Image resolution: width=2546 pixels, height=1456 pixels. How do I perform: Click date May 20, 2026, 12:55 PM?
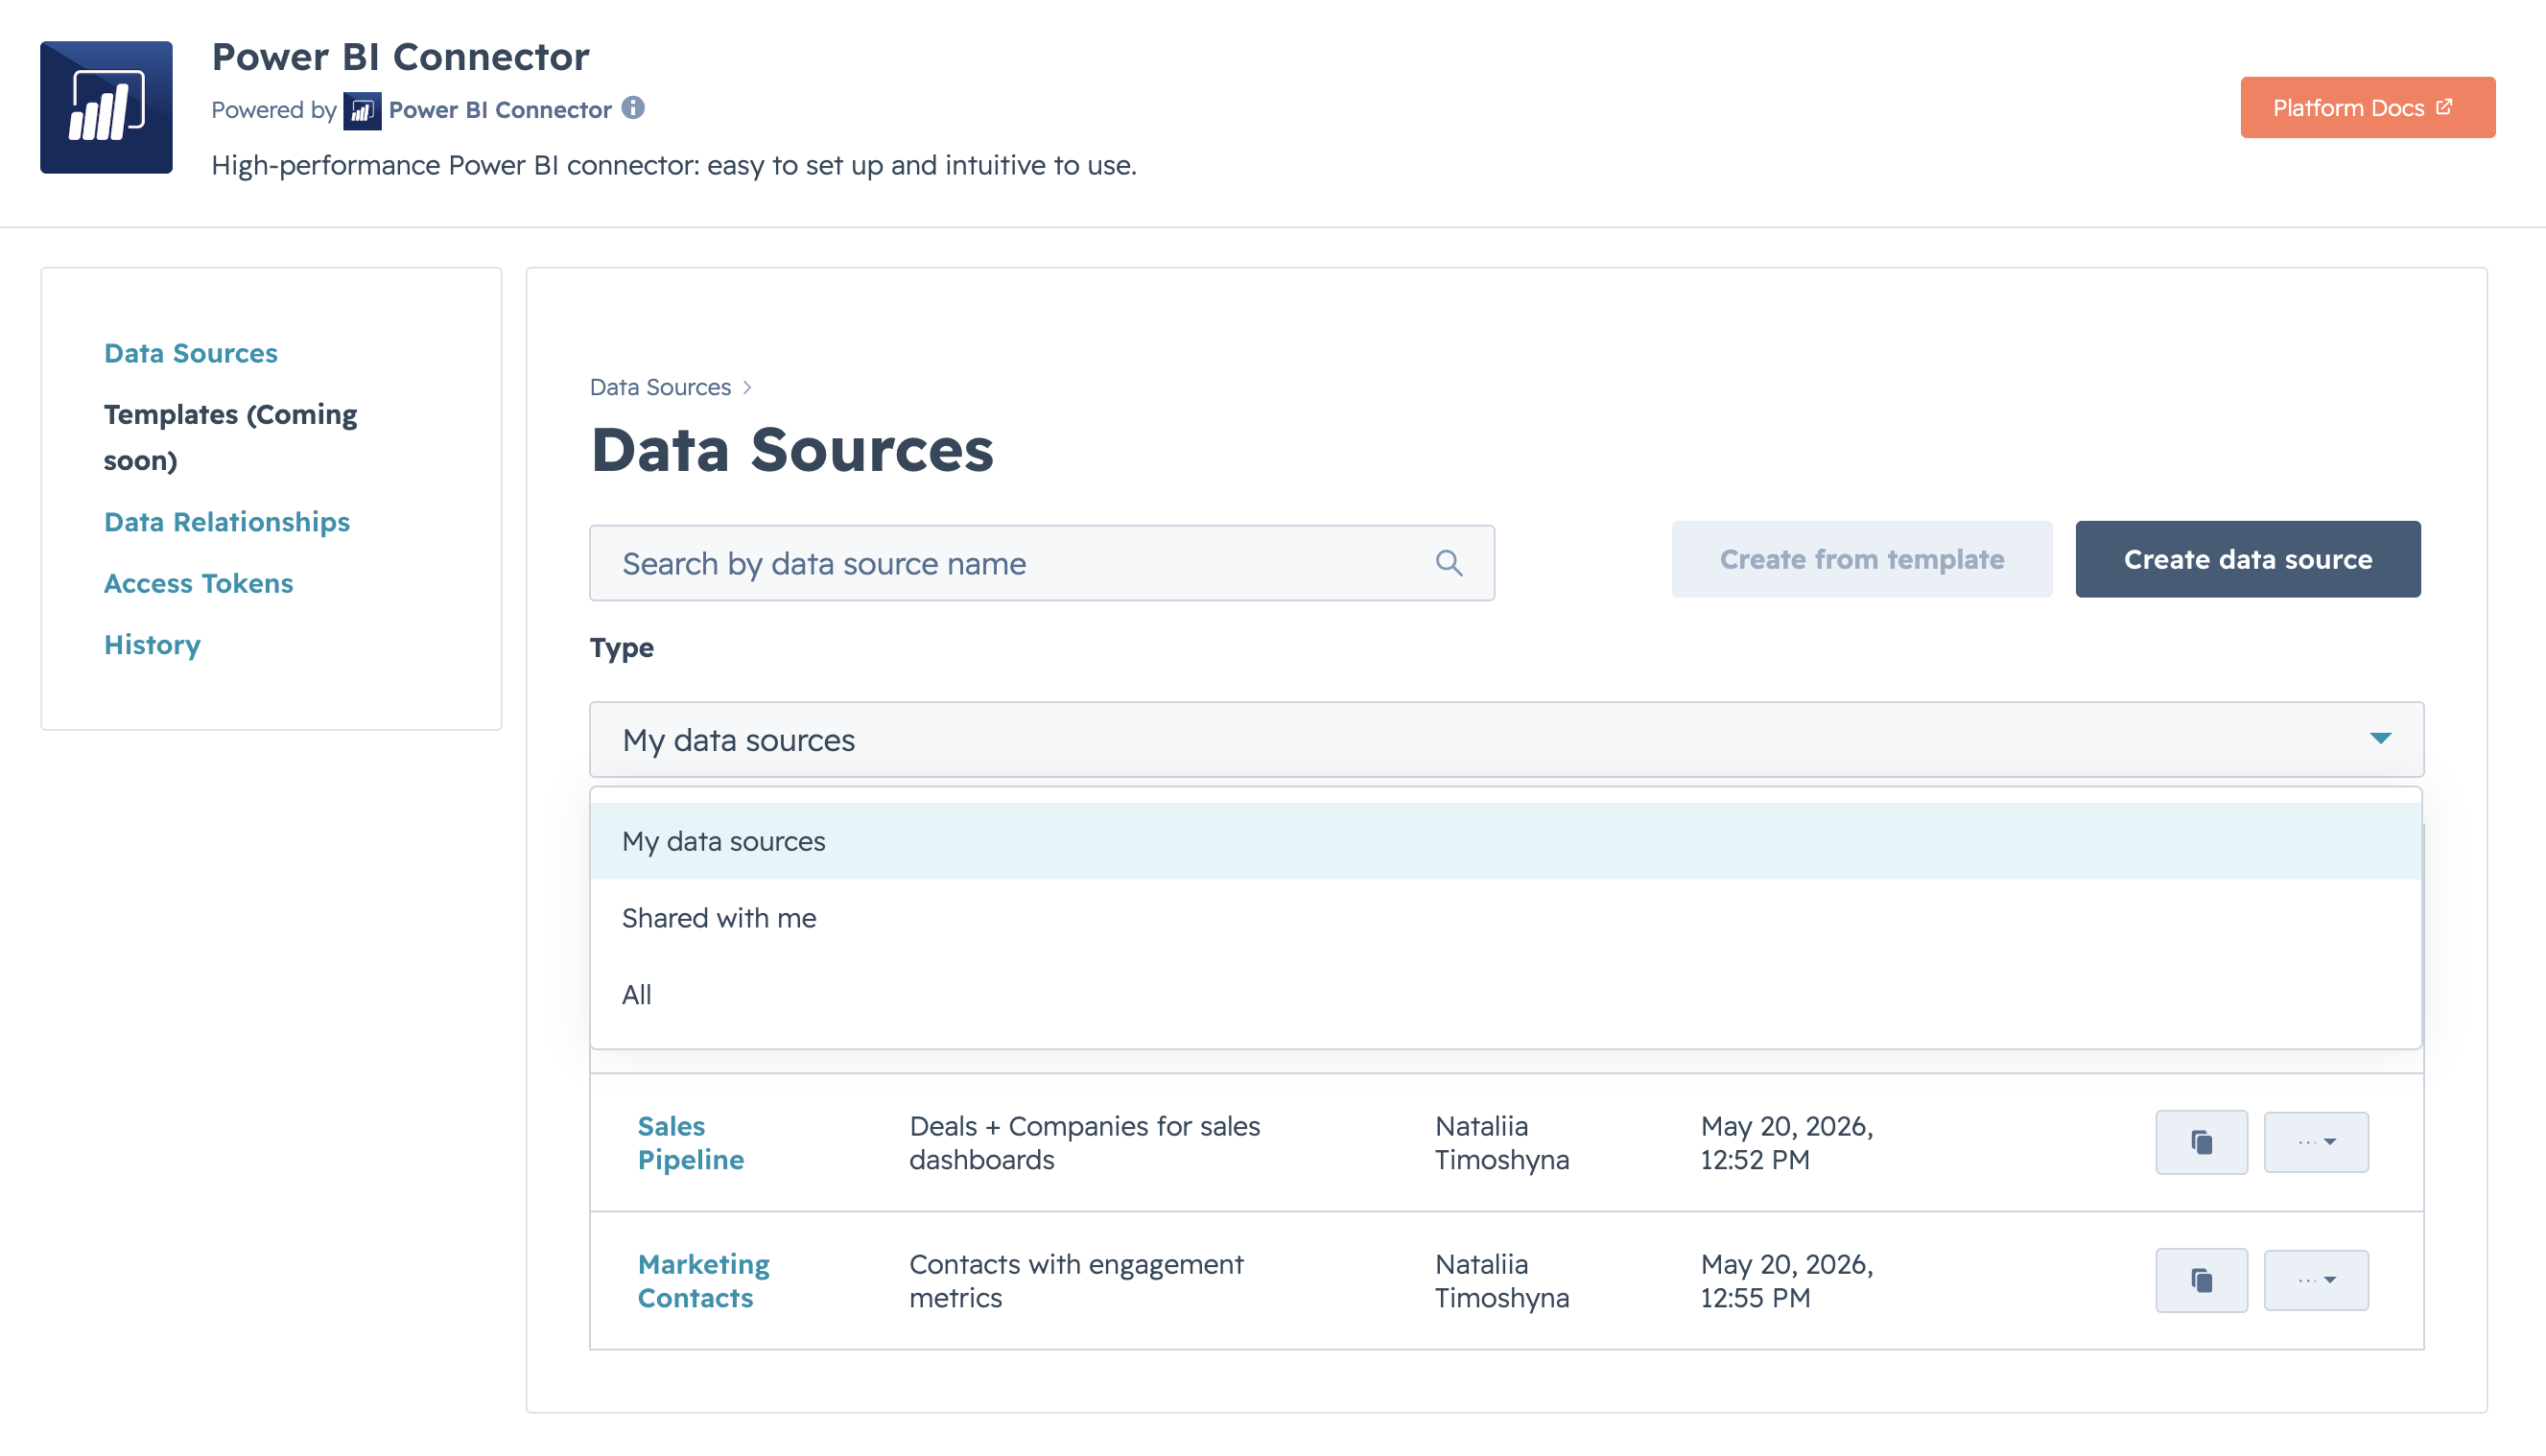(1786, 1280)
